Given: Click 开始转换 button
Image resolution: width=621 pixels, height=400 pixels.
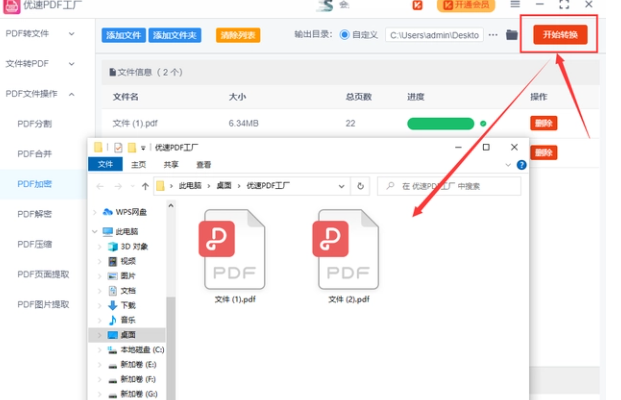Looking at the screenshot, I should point(560,34).
